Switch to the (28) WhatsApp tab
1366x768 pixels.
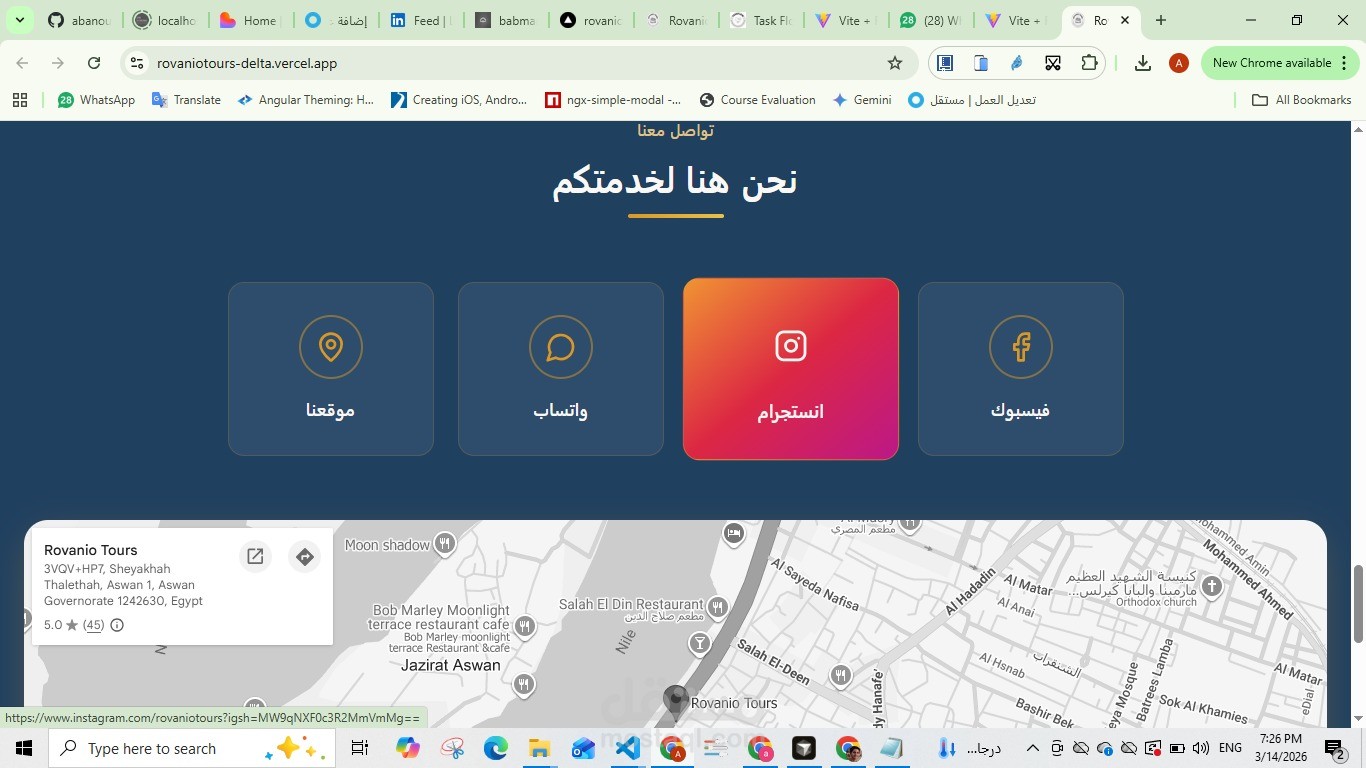click(x=932, y=20)
